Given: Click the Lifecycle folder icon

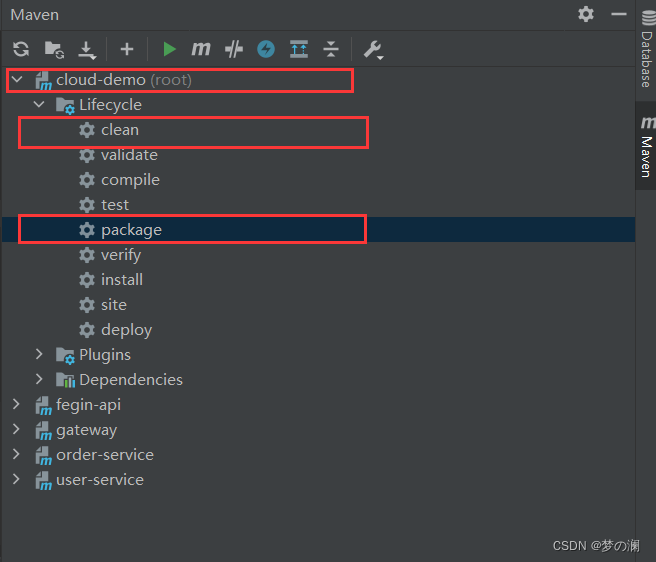Looking at the screenshot, I should pos(65,105).
